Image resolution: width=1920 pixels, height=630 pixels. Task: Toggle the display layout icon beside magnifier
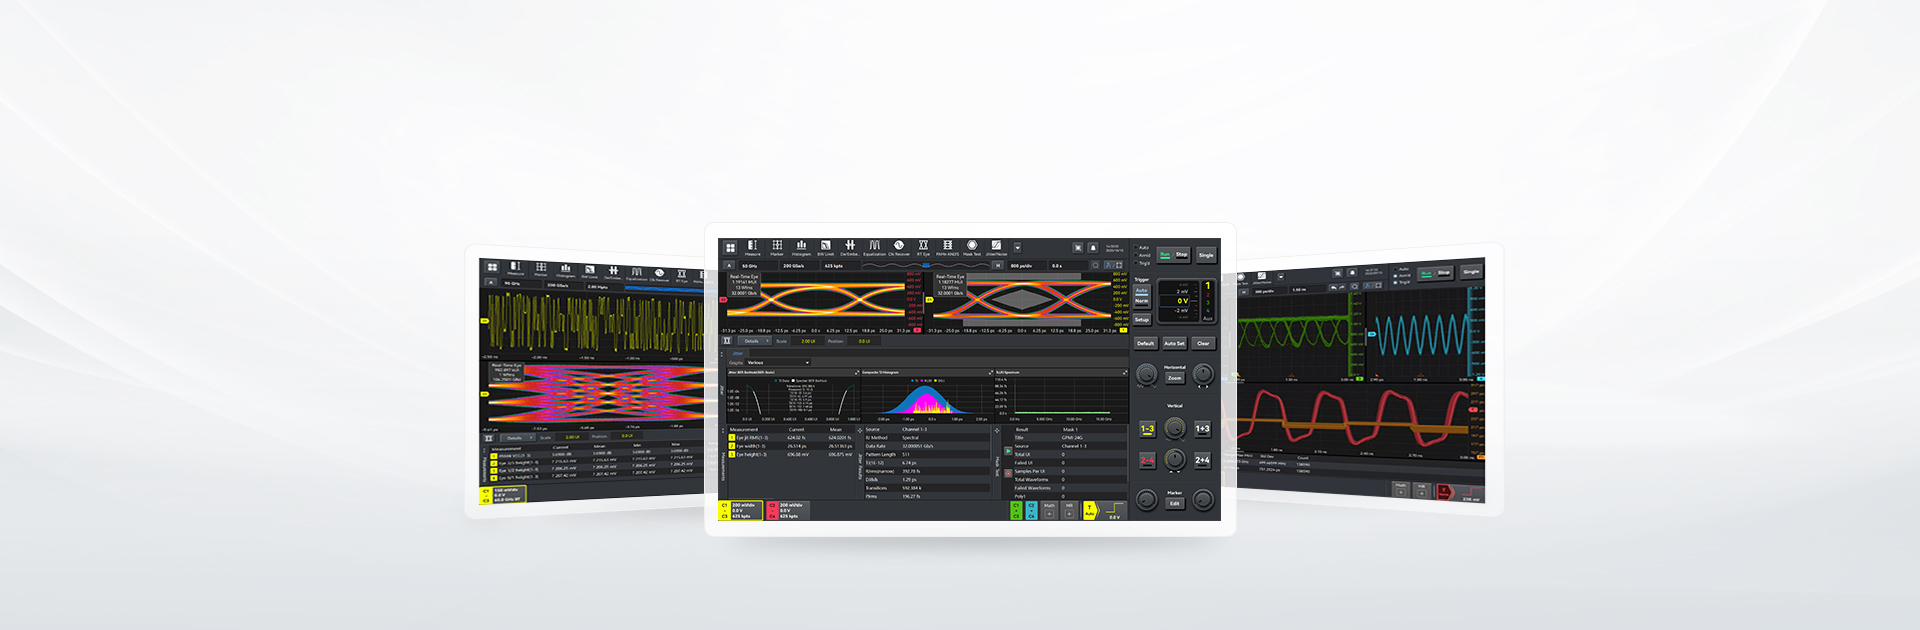coord(1113,265)
